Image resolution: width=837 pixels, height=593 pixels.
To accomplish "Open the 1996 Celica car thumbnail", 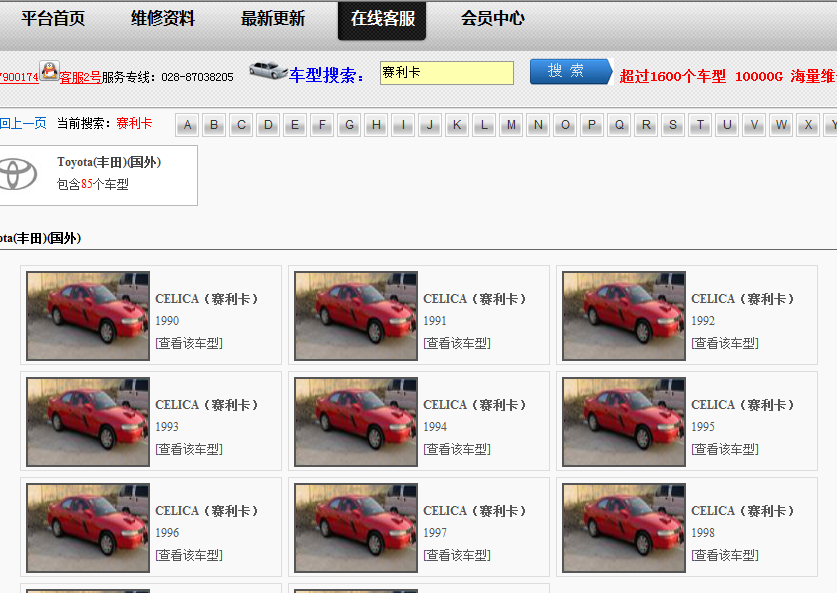I will tap(88, 527).
